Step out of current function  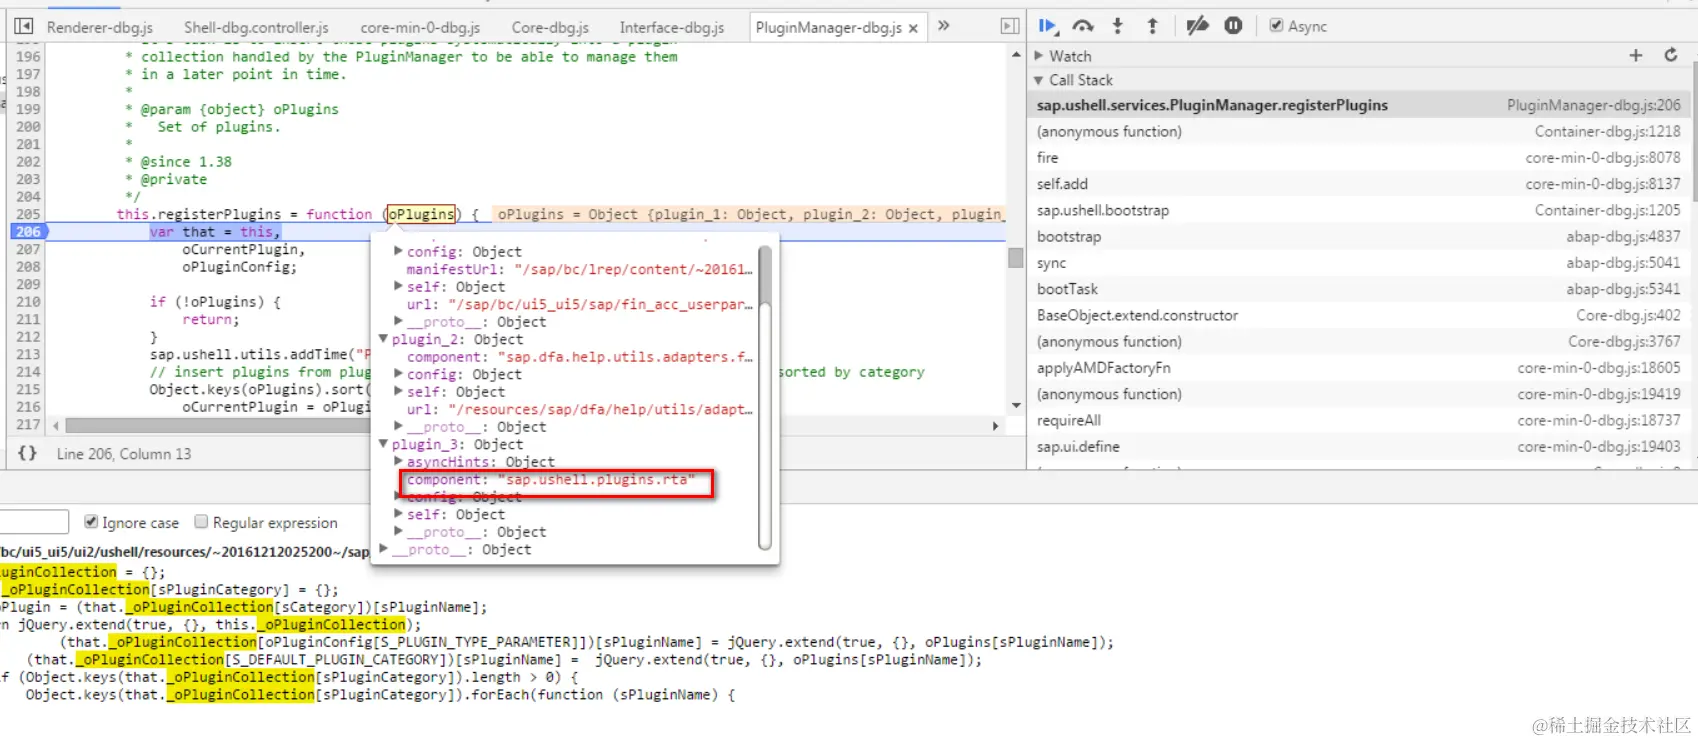1152,26
